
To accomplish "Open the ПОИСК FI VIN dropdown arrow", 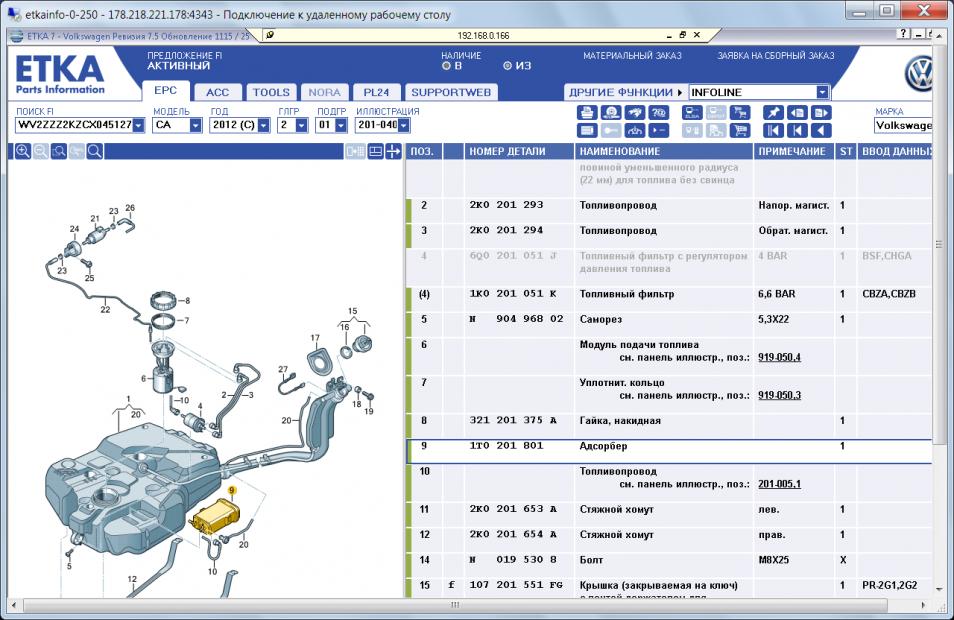I will pos(139,125).
